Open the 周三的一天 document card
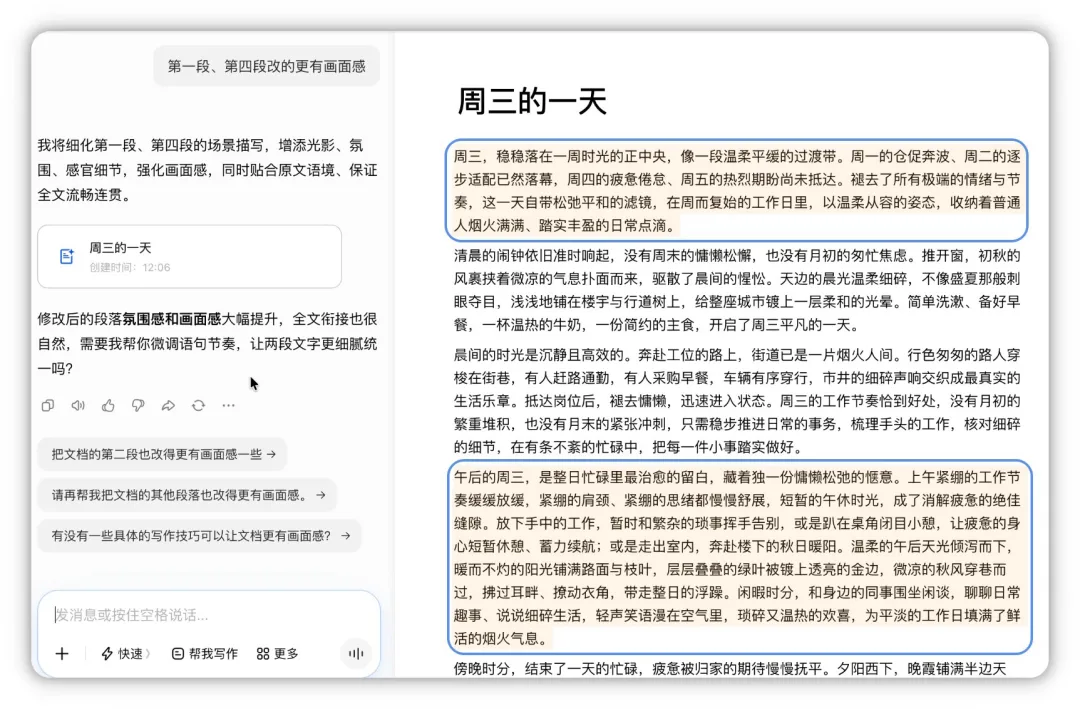The width and height of the screenshot is (1080, 709). pos(189,256)
